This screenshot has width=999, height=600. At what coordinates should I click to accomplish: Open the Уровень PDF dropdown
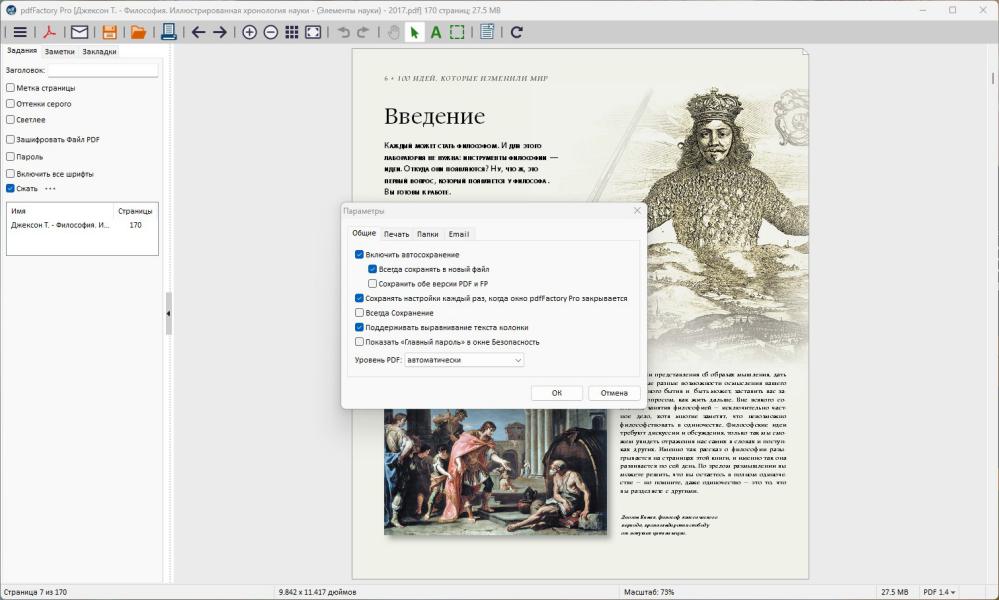(464, 360)
